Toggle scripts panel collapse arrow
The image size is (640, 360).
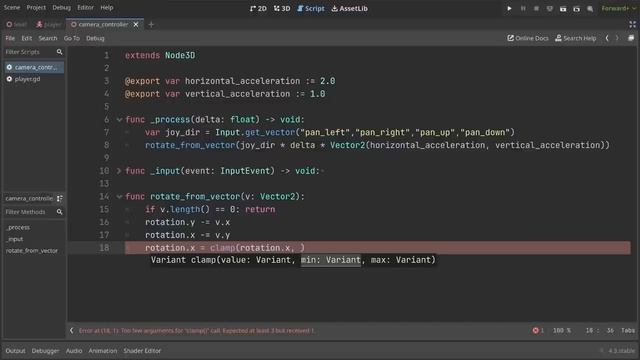point(72,331)
